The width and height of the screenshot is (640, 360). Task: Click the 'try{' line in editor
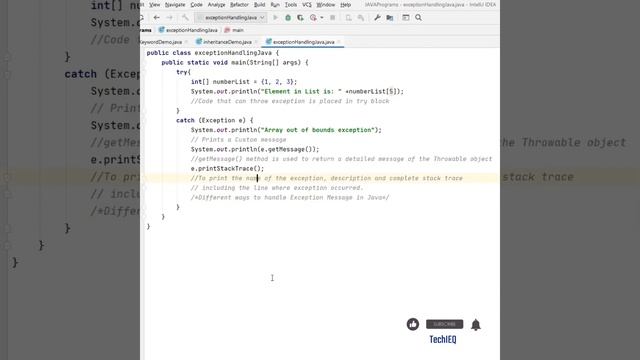point(183,72)
